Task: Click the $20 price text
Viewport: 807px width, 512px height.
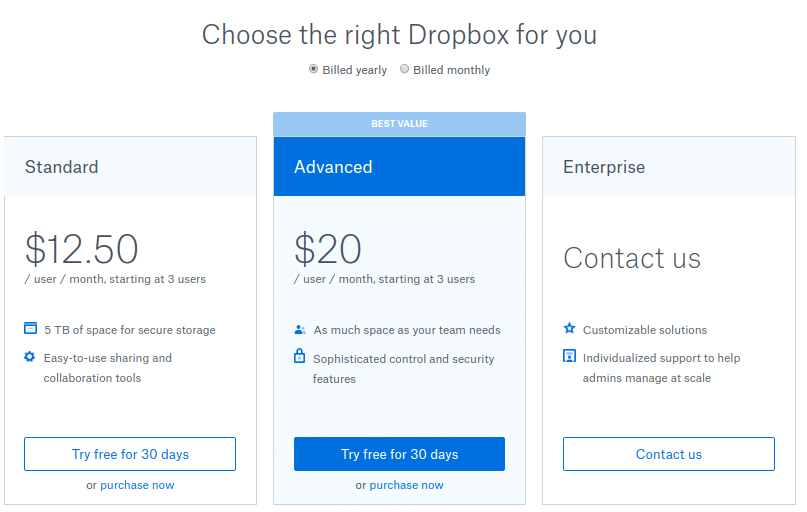Action: [x=328, y=249]
